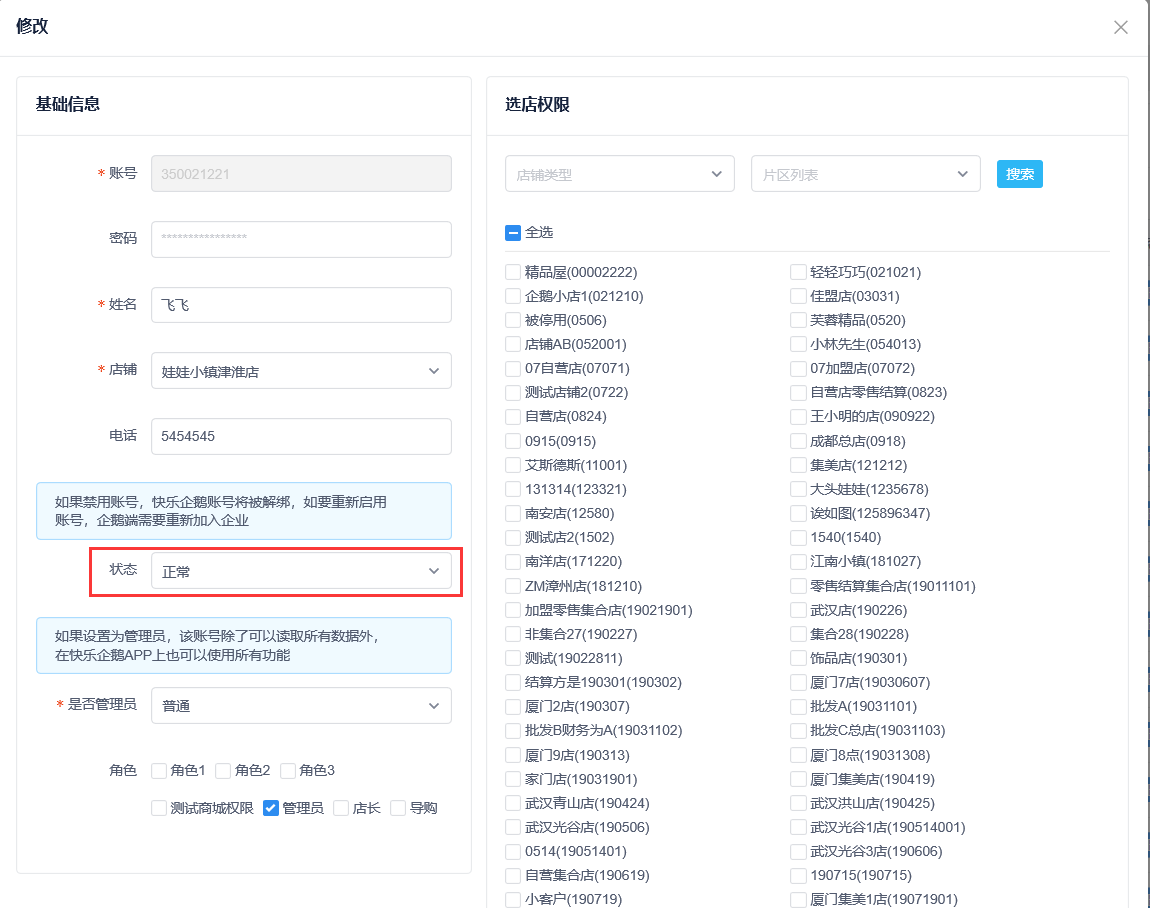This screenshot has width=1150, height=908.
Task: Check store 艾斯德斯(11001)
Action: [x=513, y=465]
